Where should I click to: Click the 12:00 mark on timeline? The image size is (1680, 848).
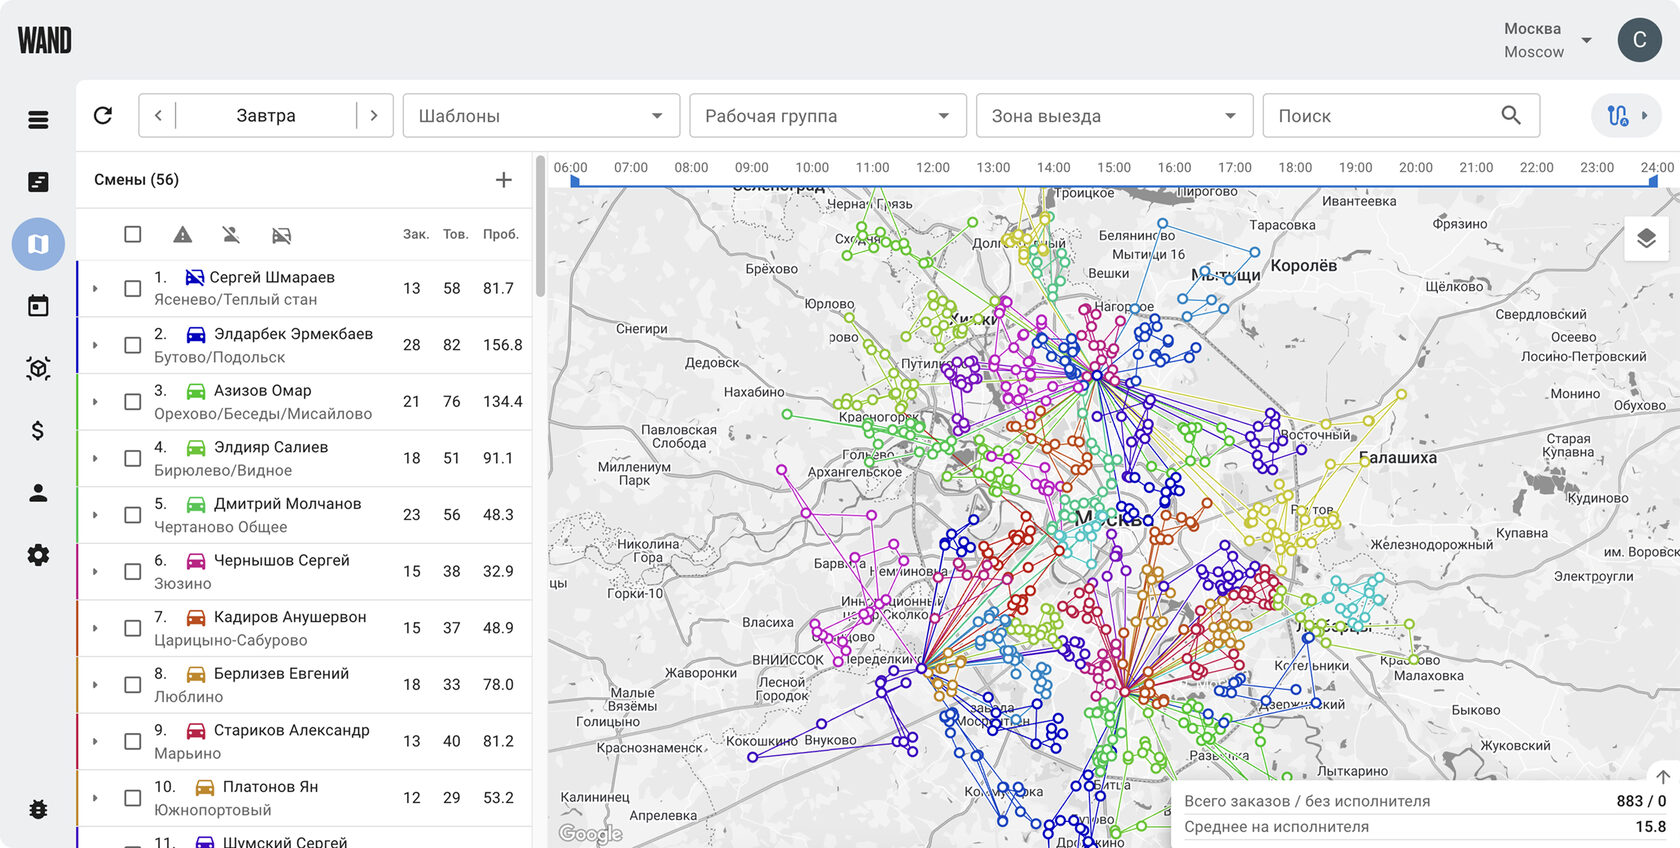(x=933, y=167)
